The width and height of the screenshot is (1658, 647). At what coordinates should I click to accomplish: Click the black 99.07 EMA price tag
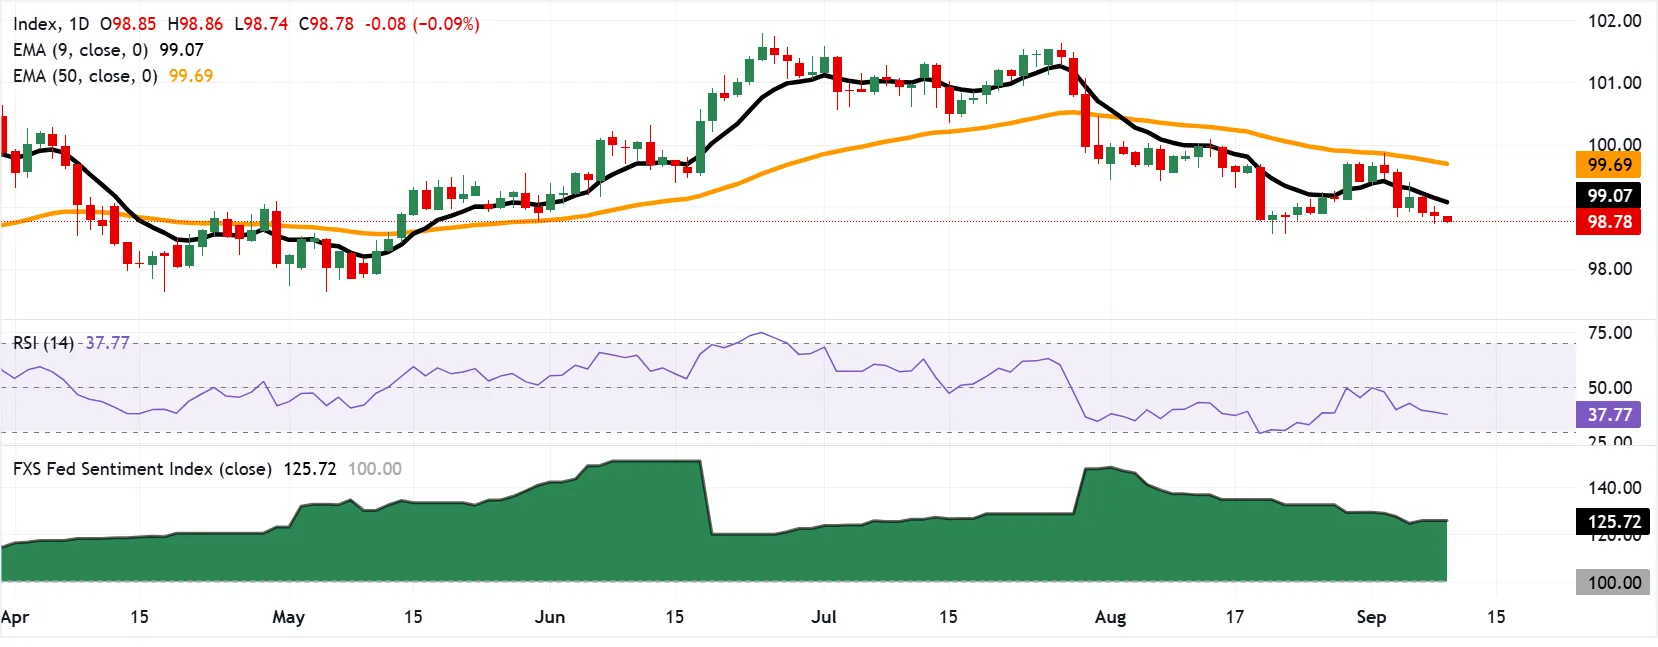[1608, 196]
